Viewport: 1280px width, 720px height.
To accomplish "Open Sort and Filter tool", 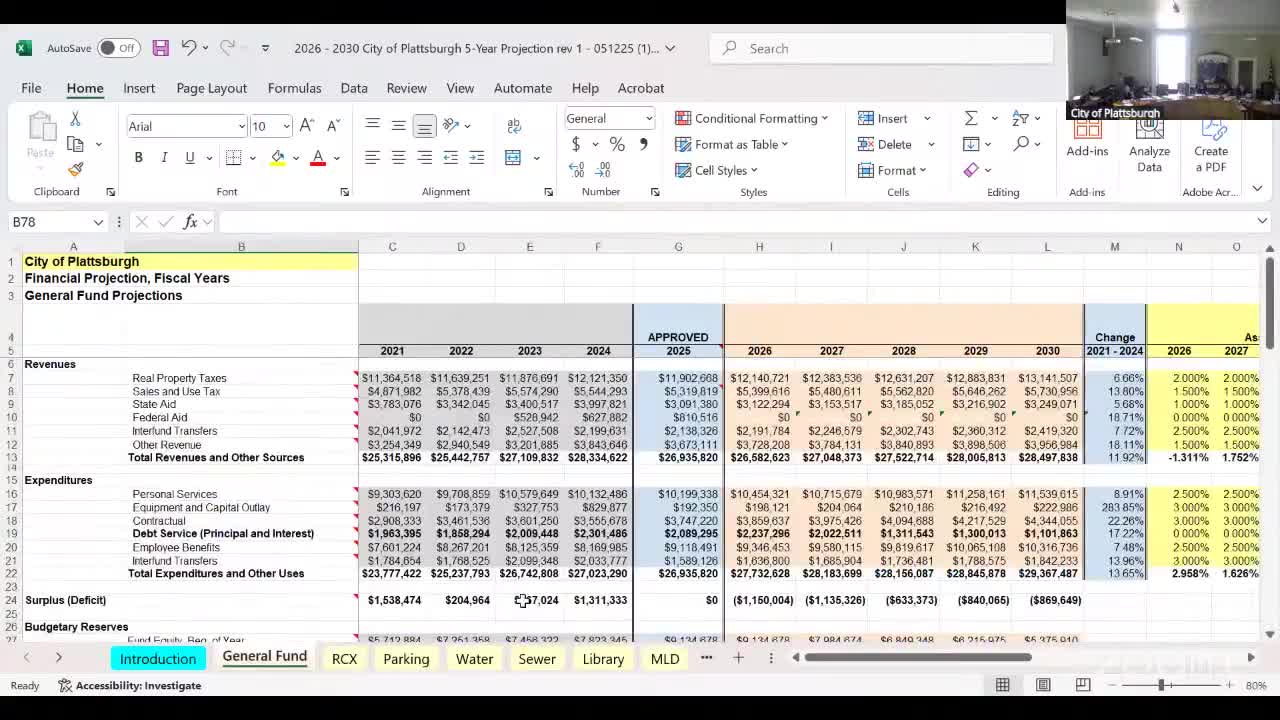I will (x=1020, y=118).
